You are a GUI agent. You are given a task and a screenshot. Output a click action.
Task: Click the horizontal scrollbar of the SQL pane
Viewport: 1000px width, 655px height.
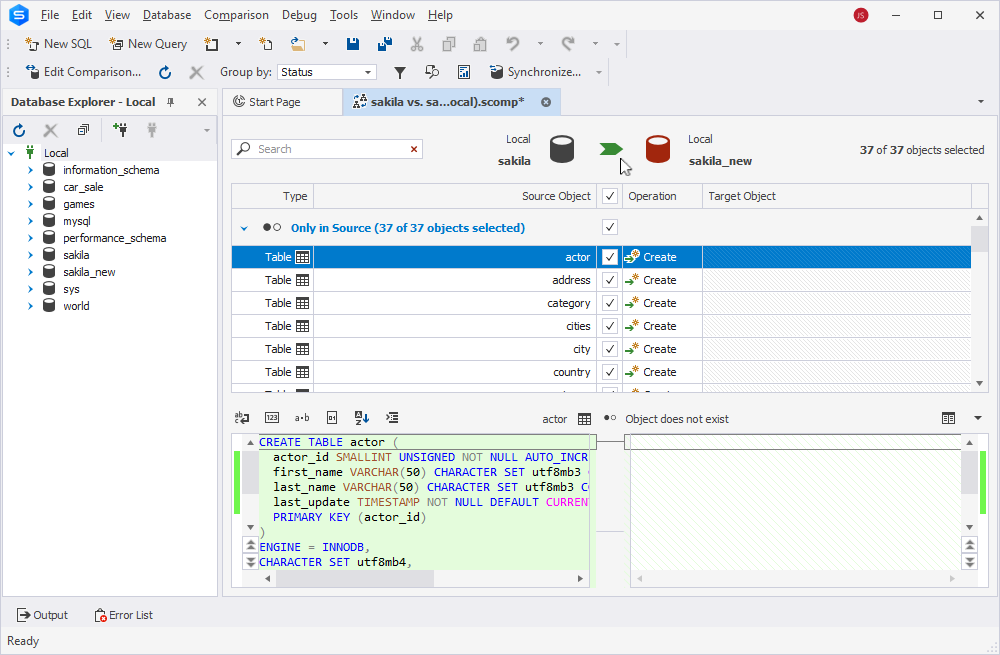[x=423, y=578]
